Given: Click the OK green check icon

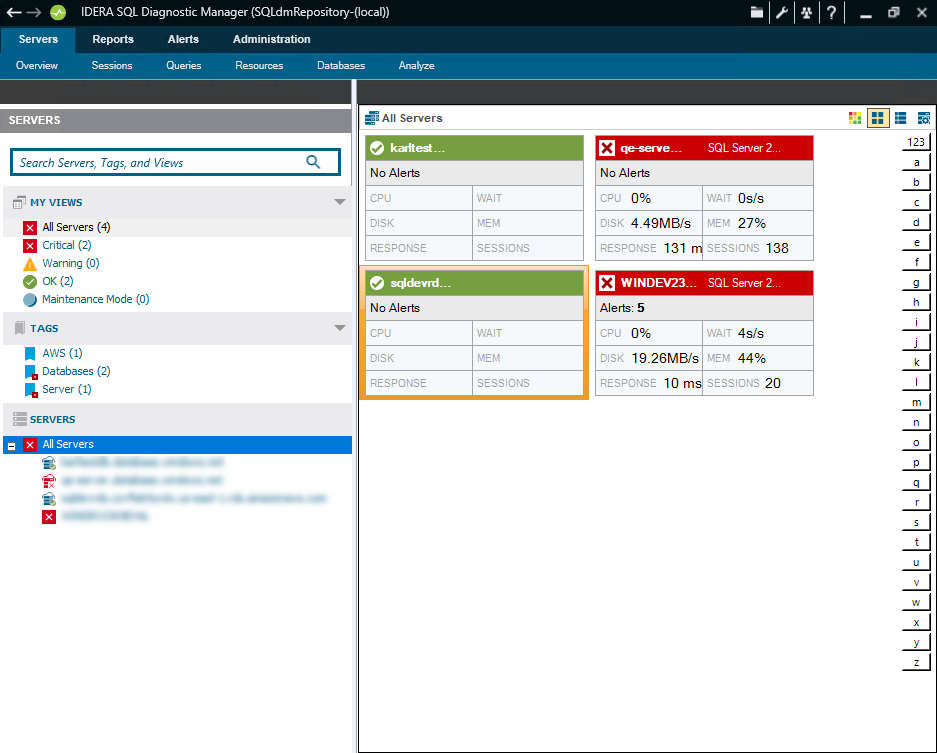Looking at the screenshot, I should point(30,281).
